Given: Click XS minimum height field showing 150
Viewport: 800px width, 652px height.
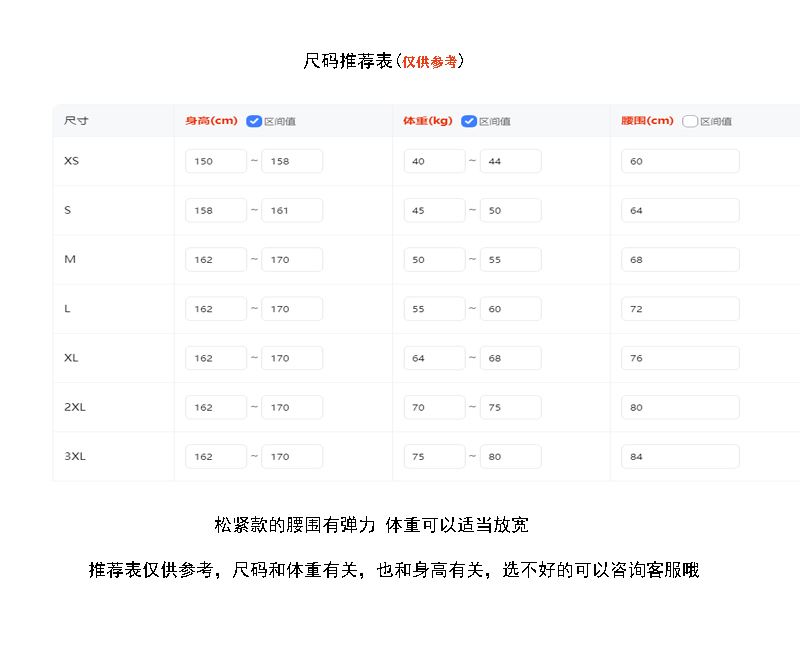Looking at the screenshot, I should click(215, 161).
